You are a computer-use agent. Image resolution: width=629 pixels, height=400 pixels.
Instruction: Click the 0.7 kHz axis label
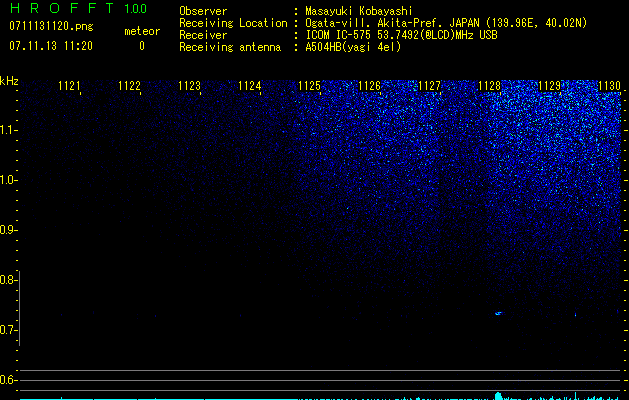[8, 330]
